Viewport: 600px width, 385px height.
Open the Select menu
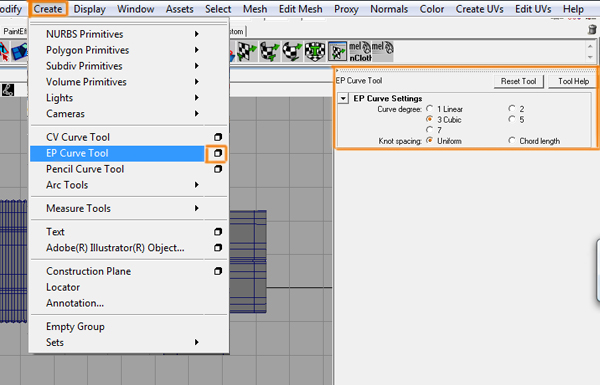(218, 9)
